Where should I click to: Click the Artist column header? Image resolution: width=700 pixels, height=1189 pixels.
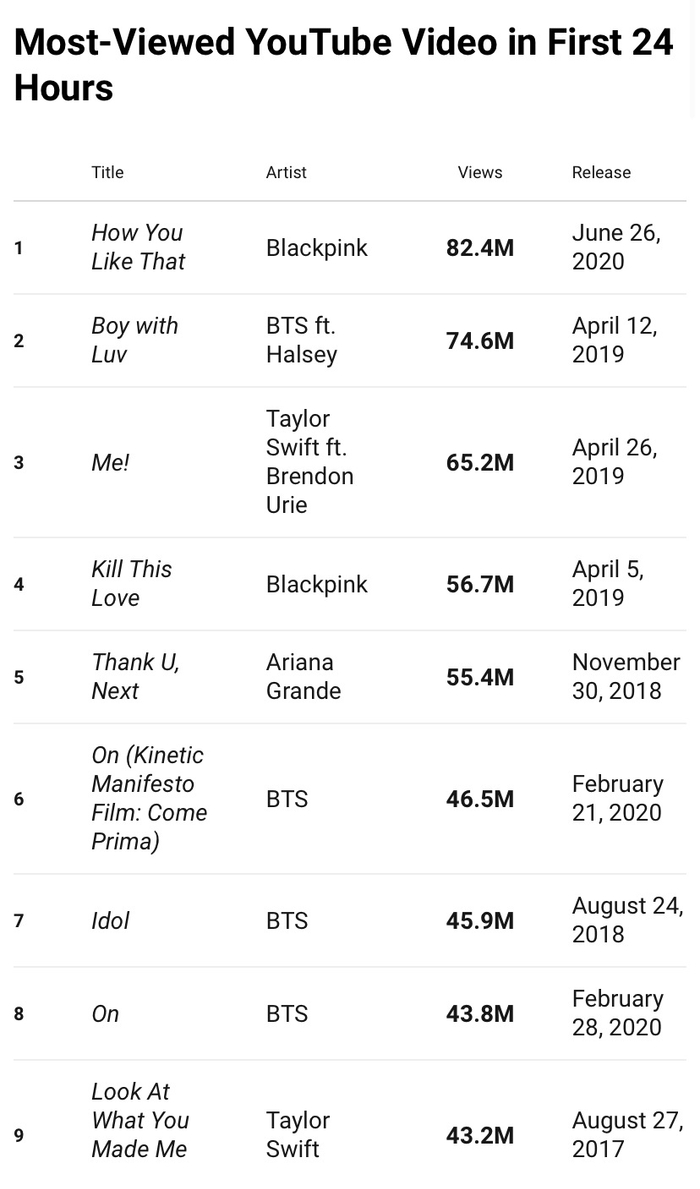pyautogui.click(x=286, y=172)
